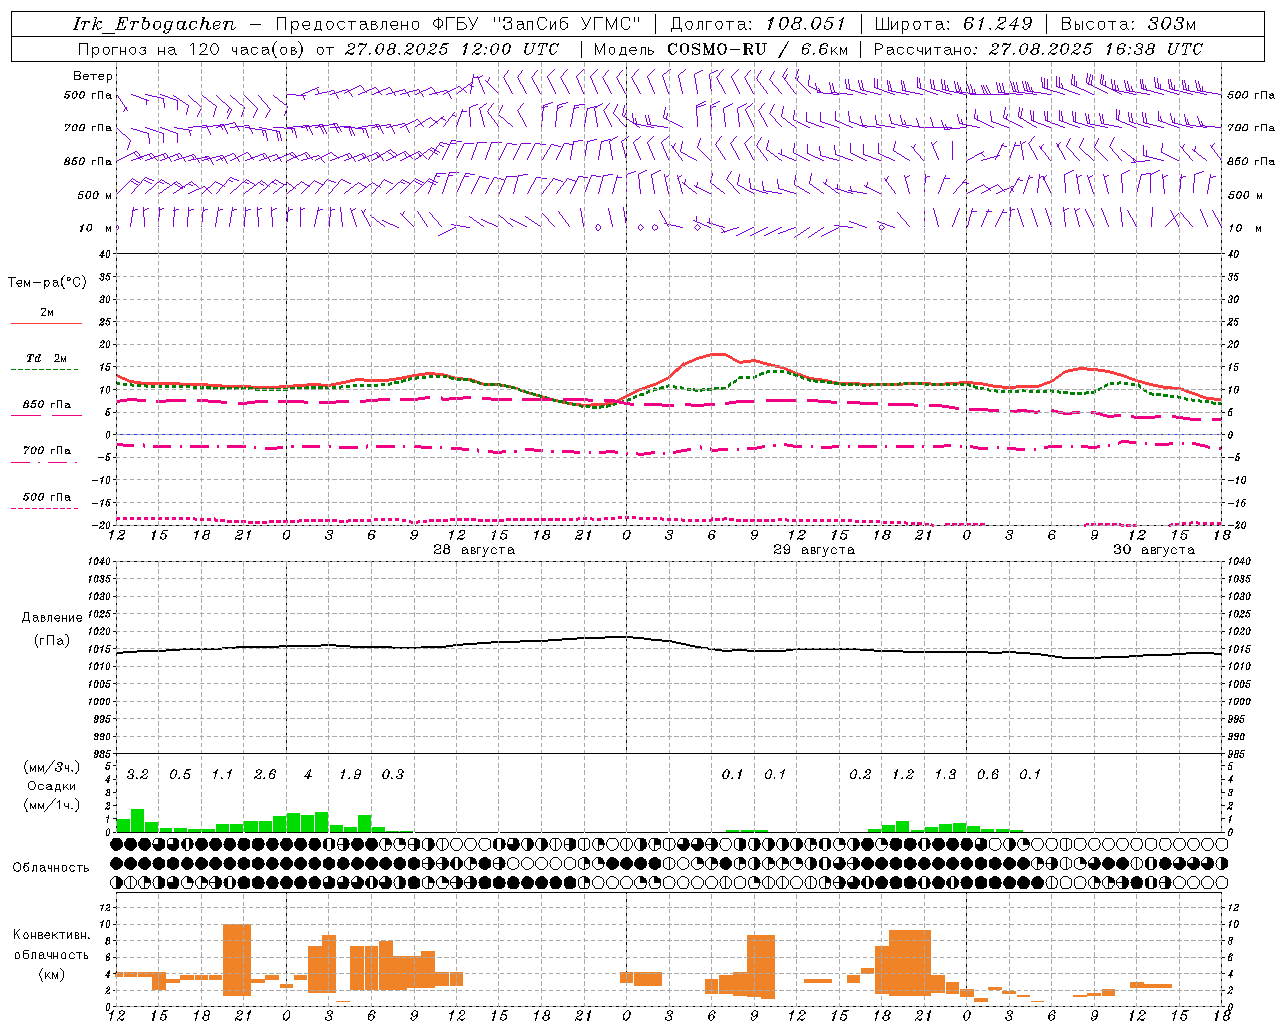Click the 3-hour precipitation value 1.2

coord(903,774)
